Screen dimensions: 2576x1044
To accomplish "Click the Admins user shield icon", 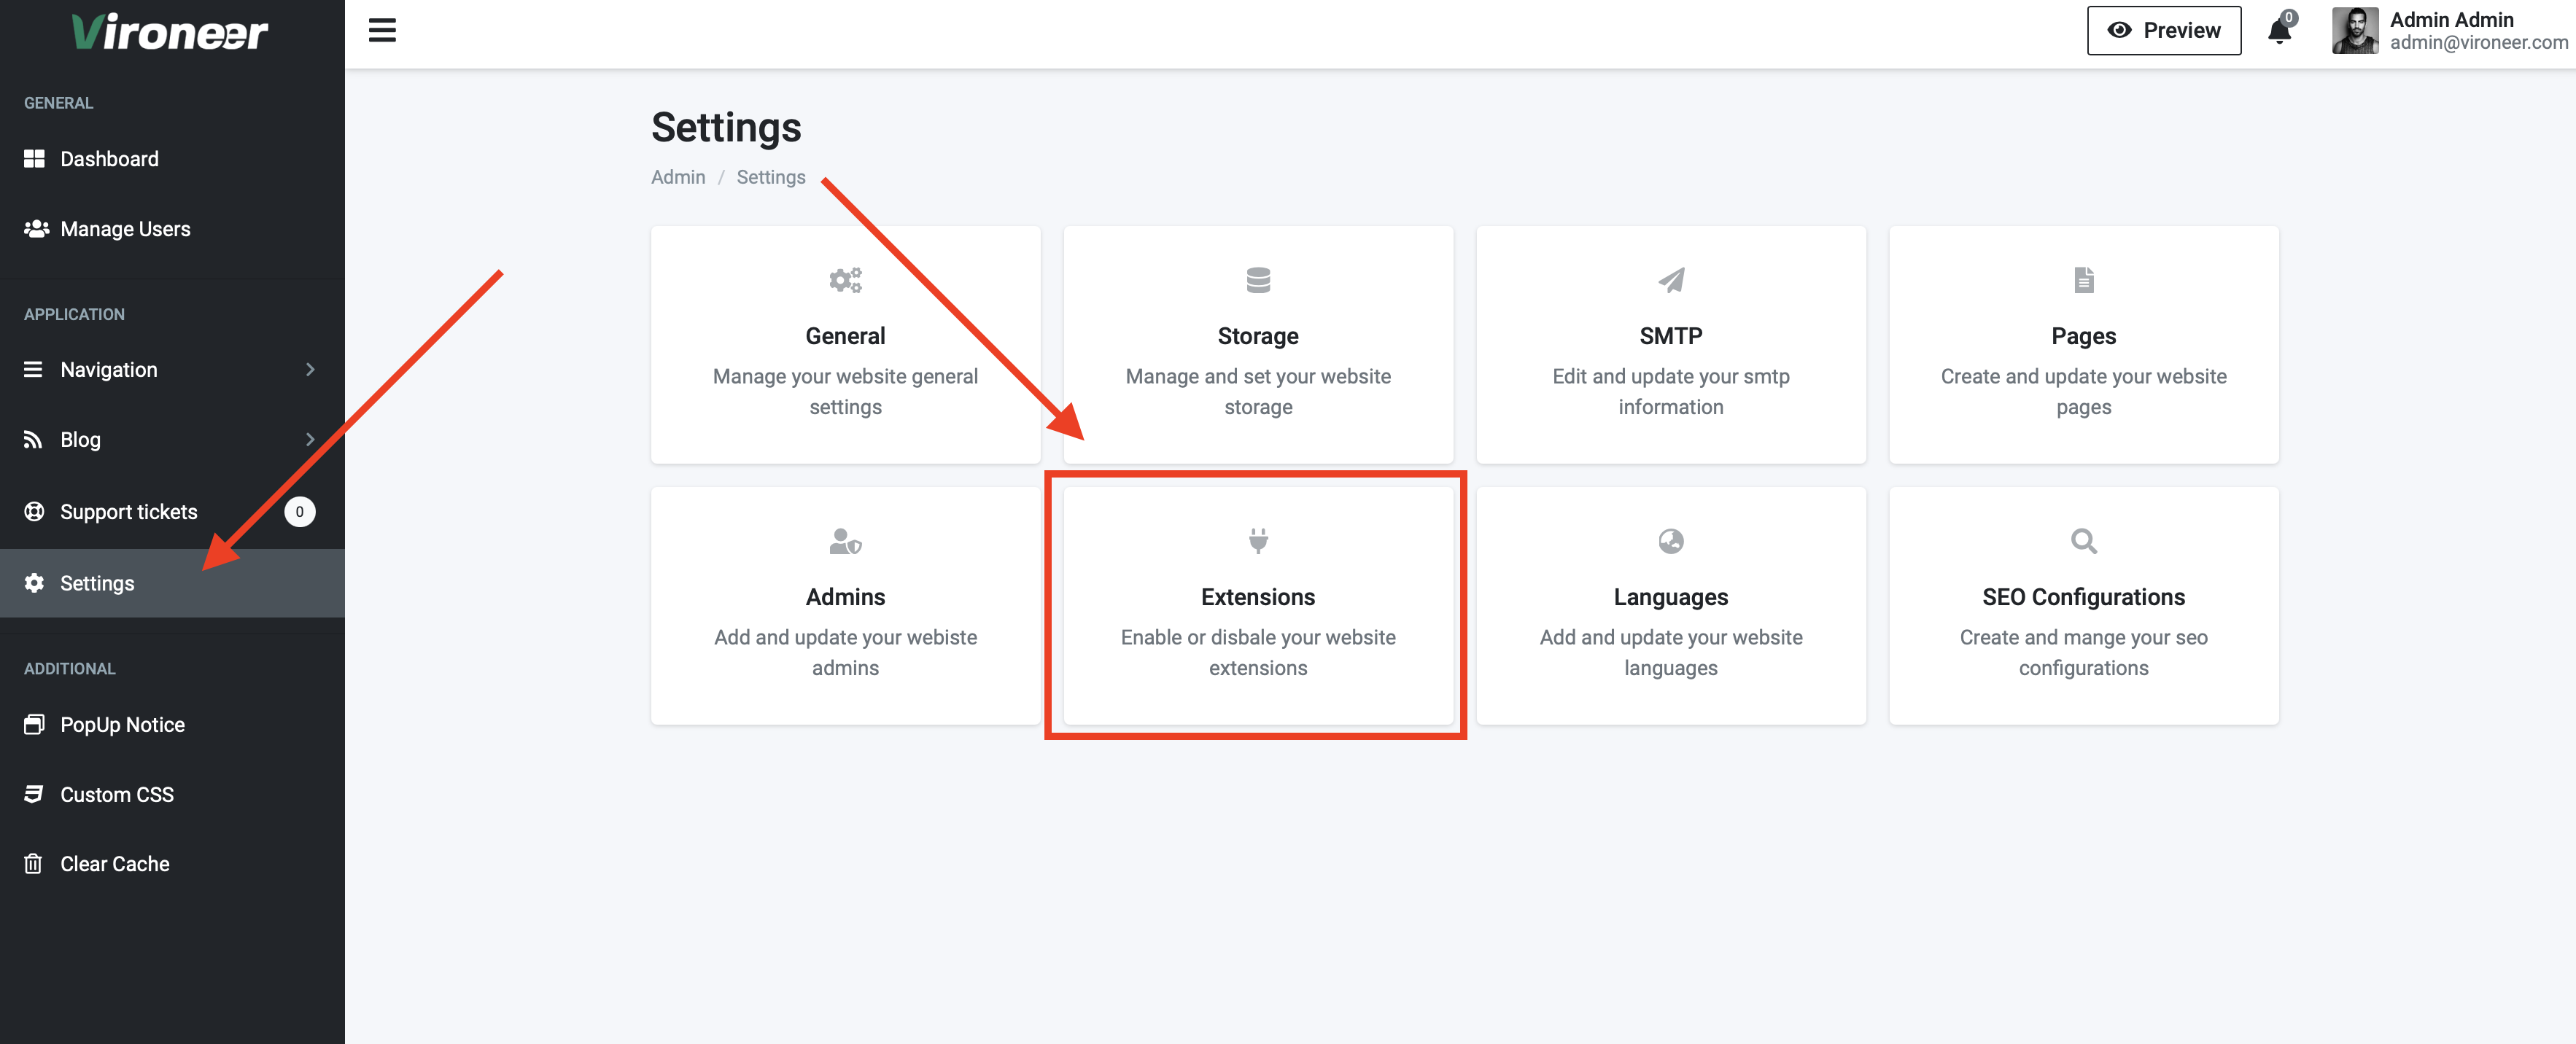I will (x=845, y=541).
